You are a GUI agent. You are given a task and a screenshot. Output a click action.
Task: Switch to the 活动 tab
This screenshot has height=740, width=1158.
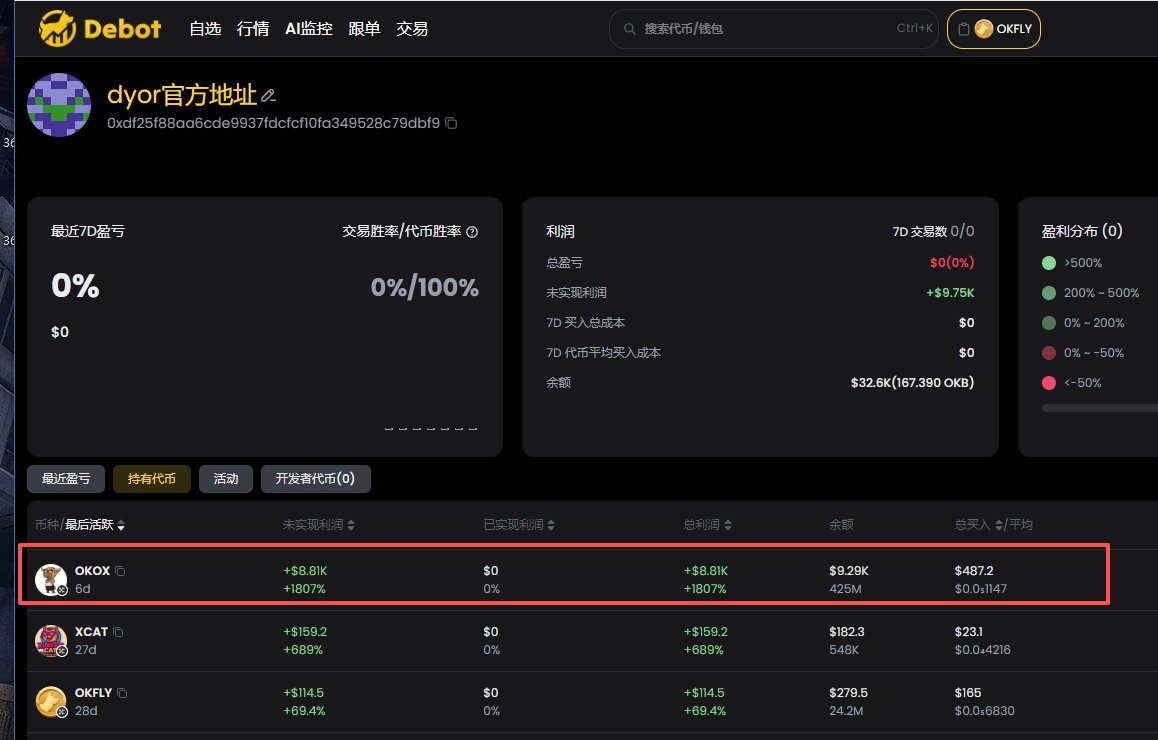pos(226,479)
